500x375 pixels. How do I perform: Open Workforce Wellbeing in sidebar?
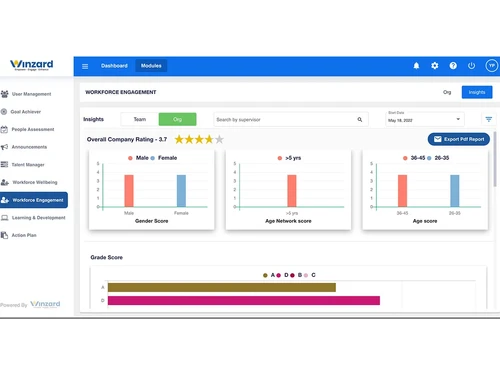click(x=35, y=182)
